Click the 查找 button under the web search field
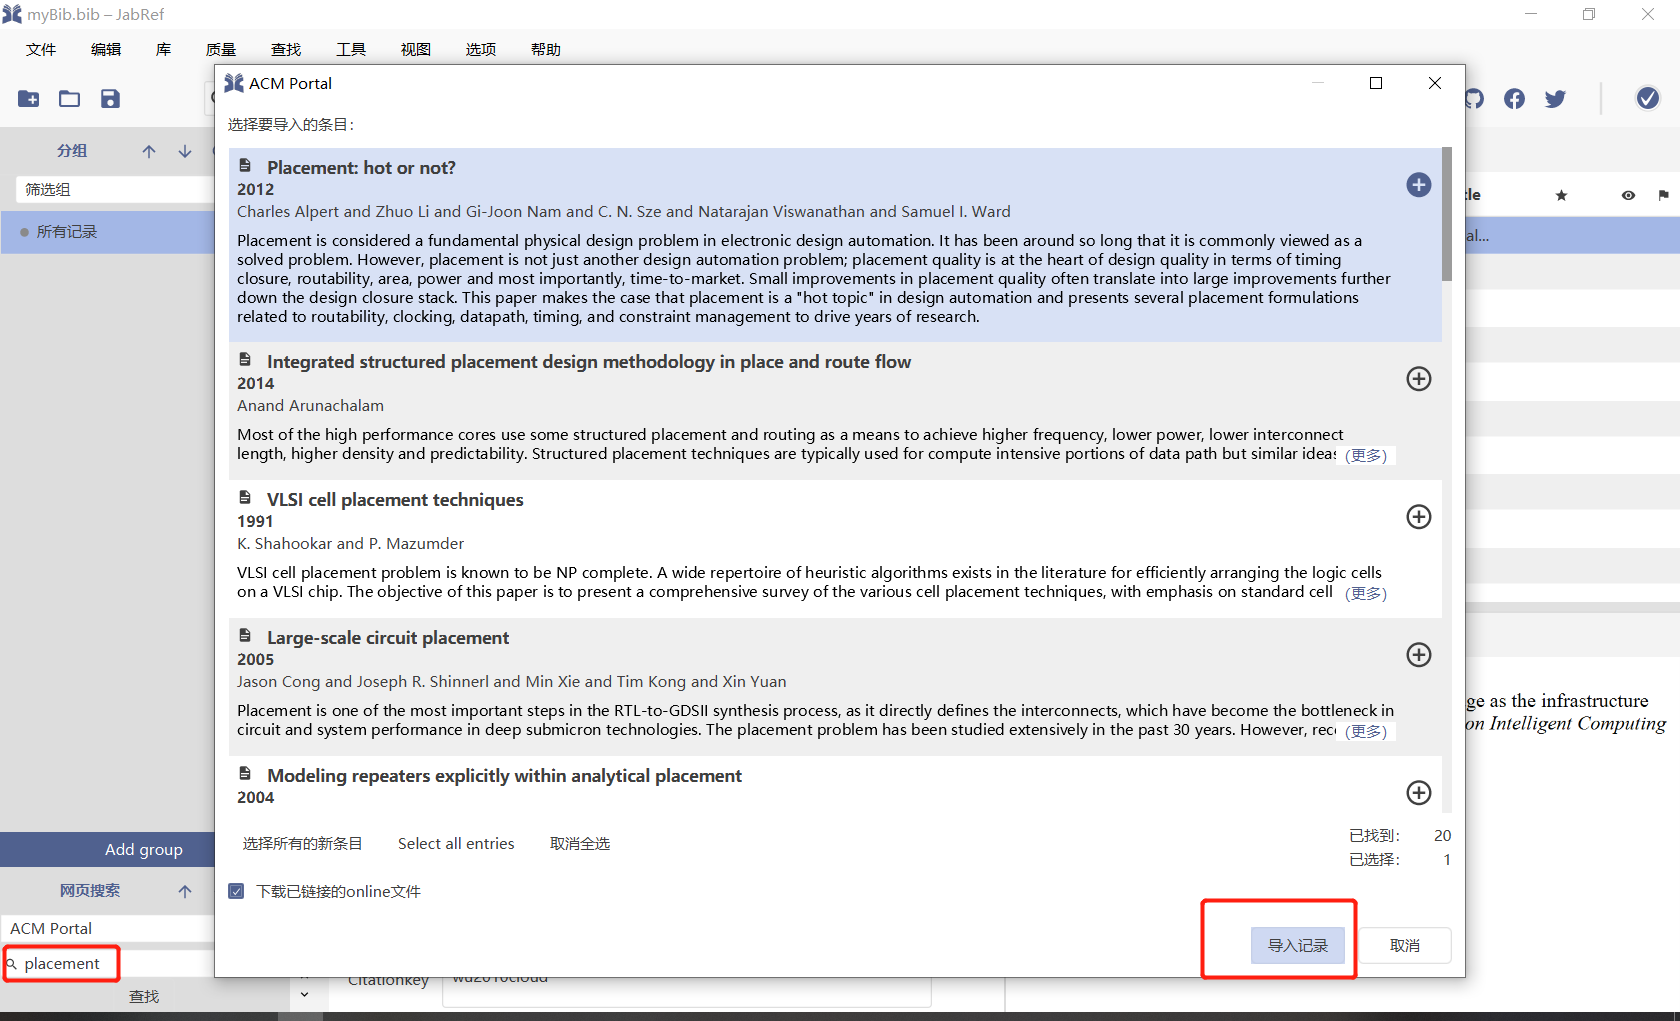Image resolution: width=1680 pixels, height=1021 pixels. click(144, 996)
